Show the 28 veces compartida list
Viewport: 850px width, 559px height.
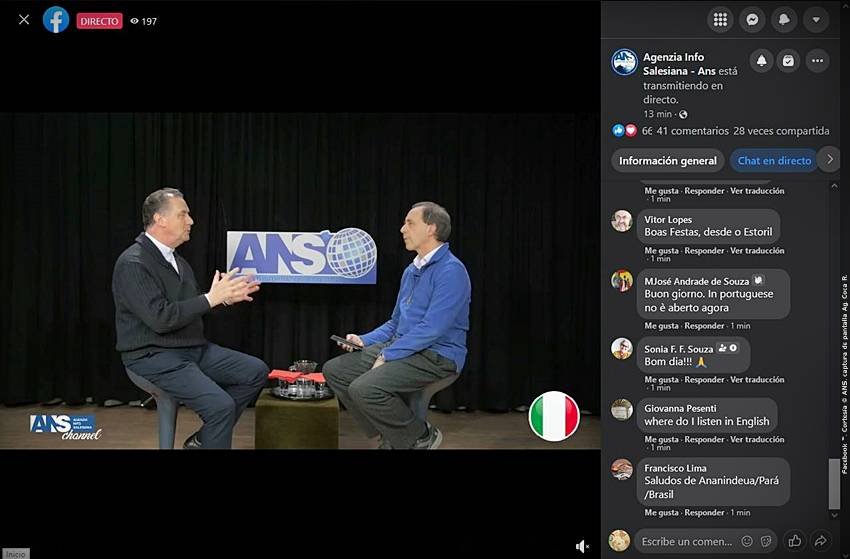[781, 131]
